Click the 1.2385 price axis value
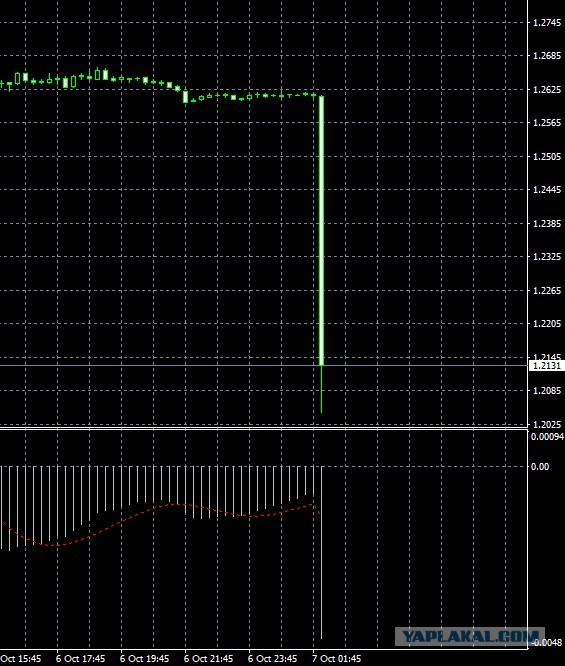 (547, 223)
